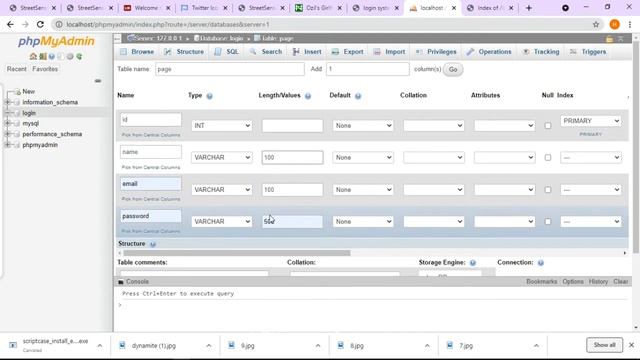Toggle Null checkbox for email column

point(548,190)
